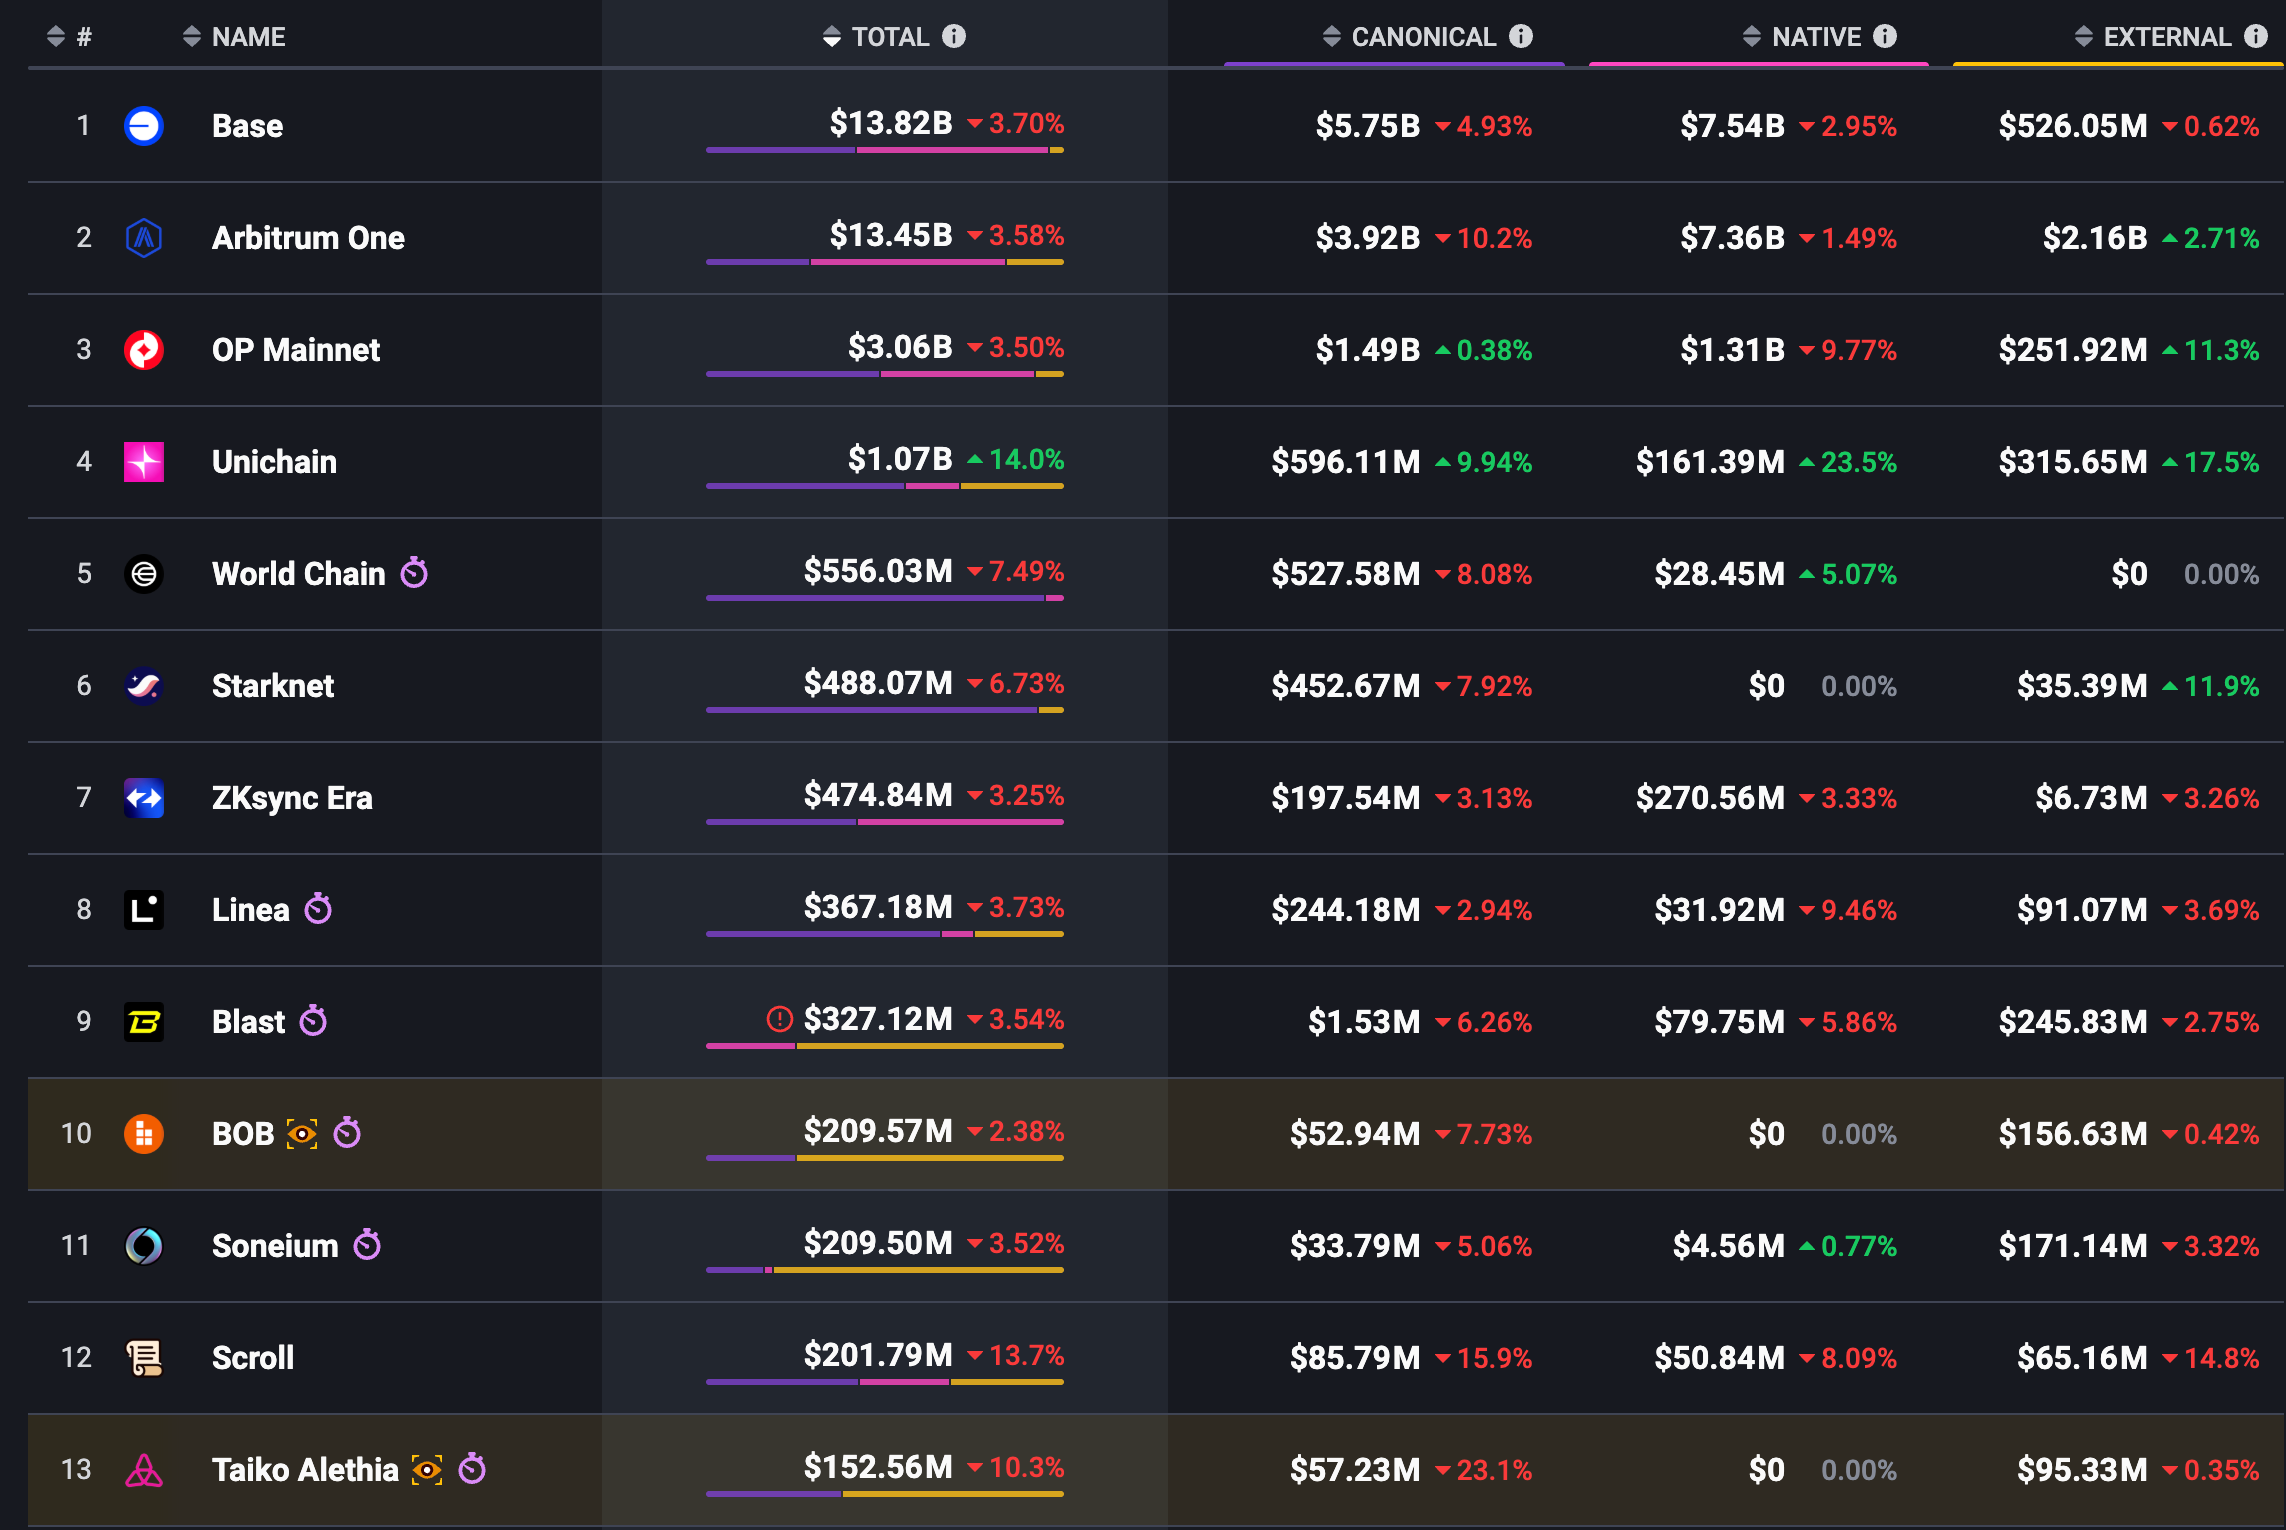The width and height of the screenshot is (2286, 1530).
Task: Click the Taiko Alethia triangle logo
Action: 144,1470
